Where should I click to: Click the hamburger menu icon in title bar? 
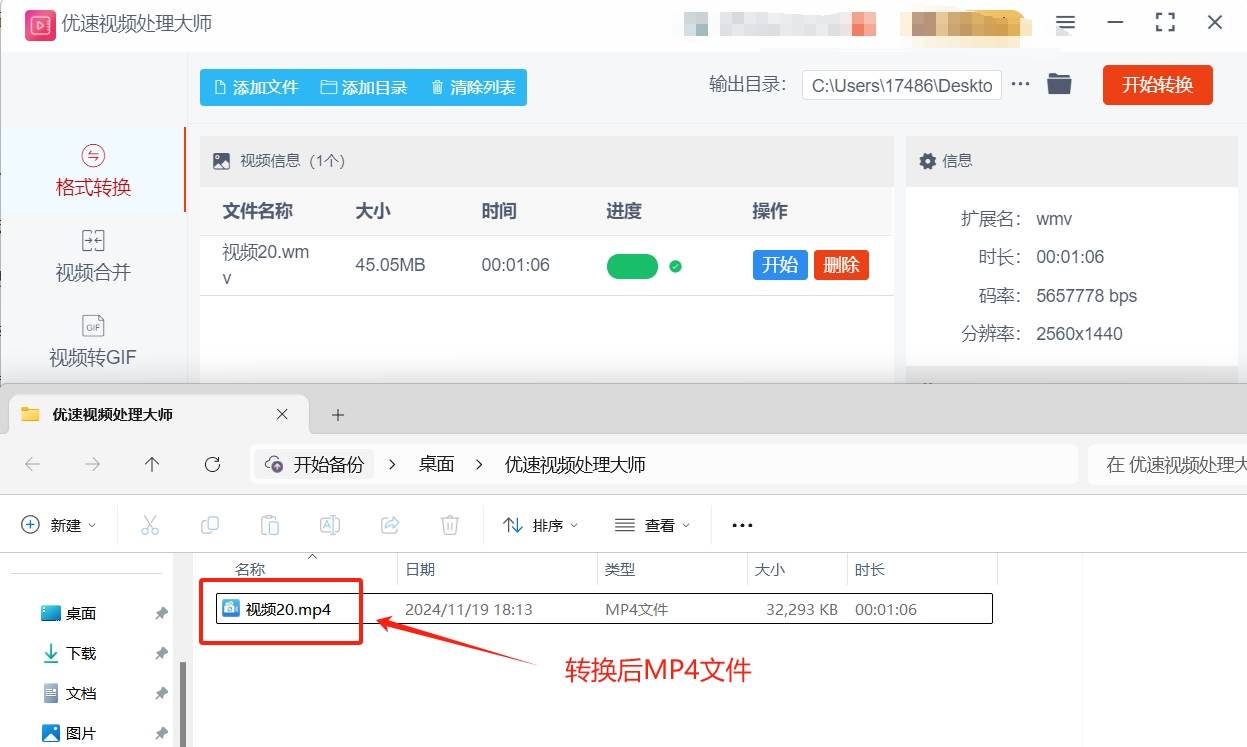[1066, 23]
